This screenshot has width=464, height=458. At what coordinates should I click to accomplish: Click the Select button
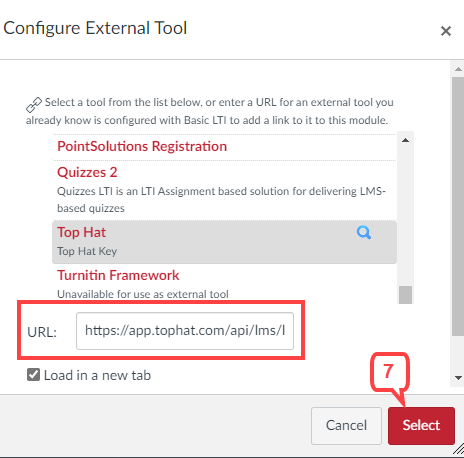point(421,426)
